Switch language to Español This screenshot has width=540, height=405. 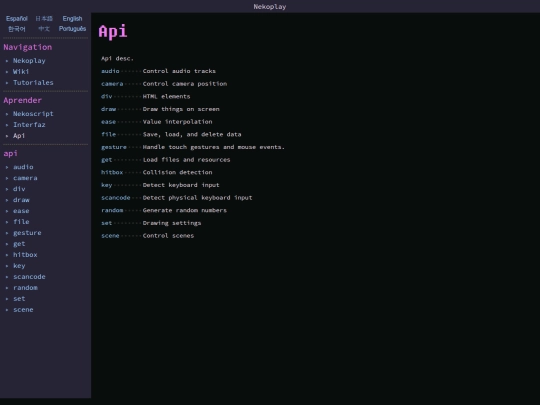pyautogui.click(x=17, y=19)
